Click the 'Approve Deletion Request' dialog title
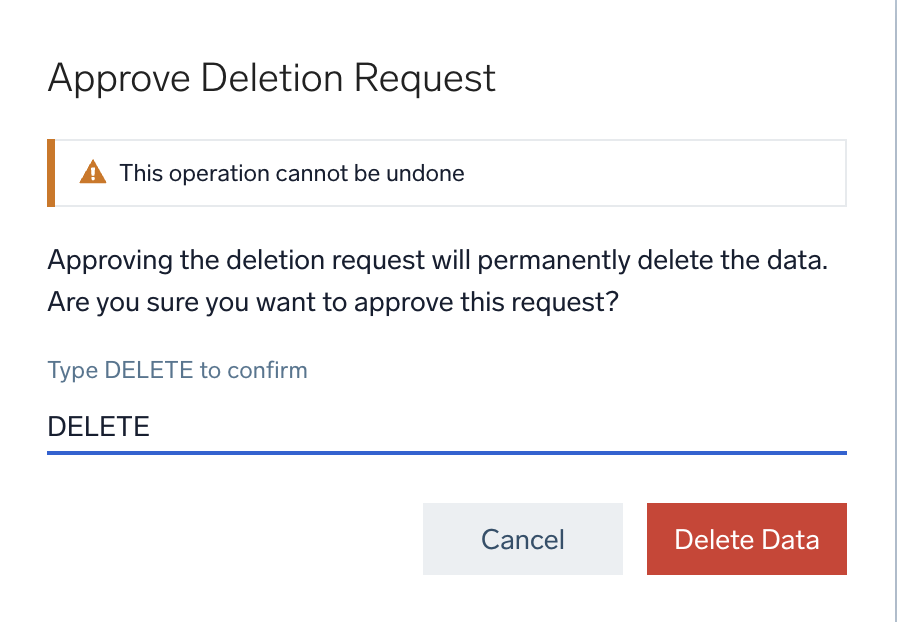897x622 pixels. pyautogui.click(x=271, y=78)
